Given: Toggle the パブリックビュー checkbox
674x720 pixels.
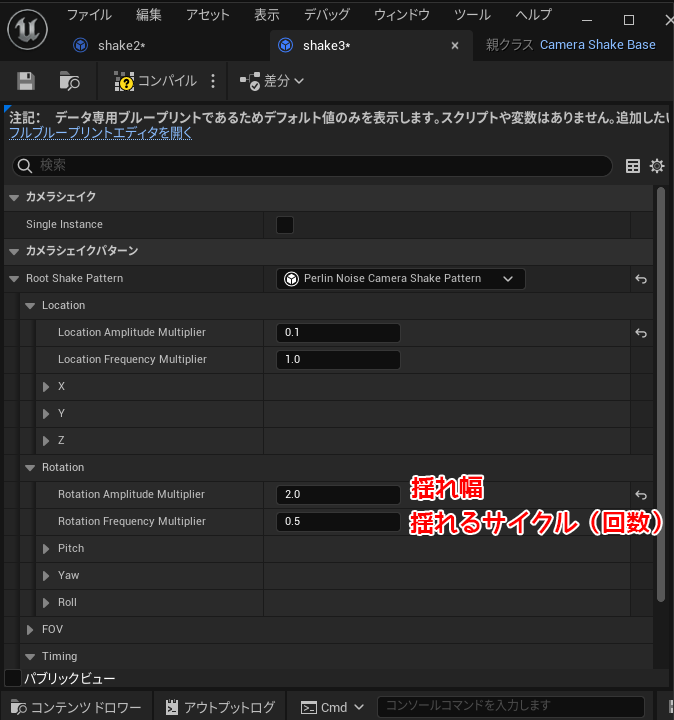Looking at the screenshot, I should coord(13,678).
